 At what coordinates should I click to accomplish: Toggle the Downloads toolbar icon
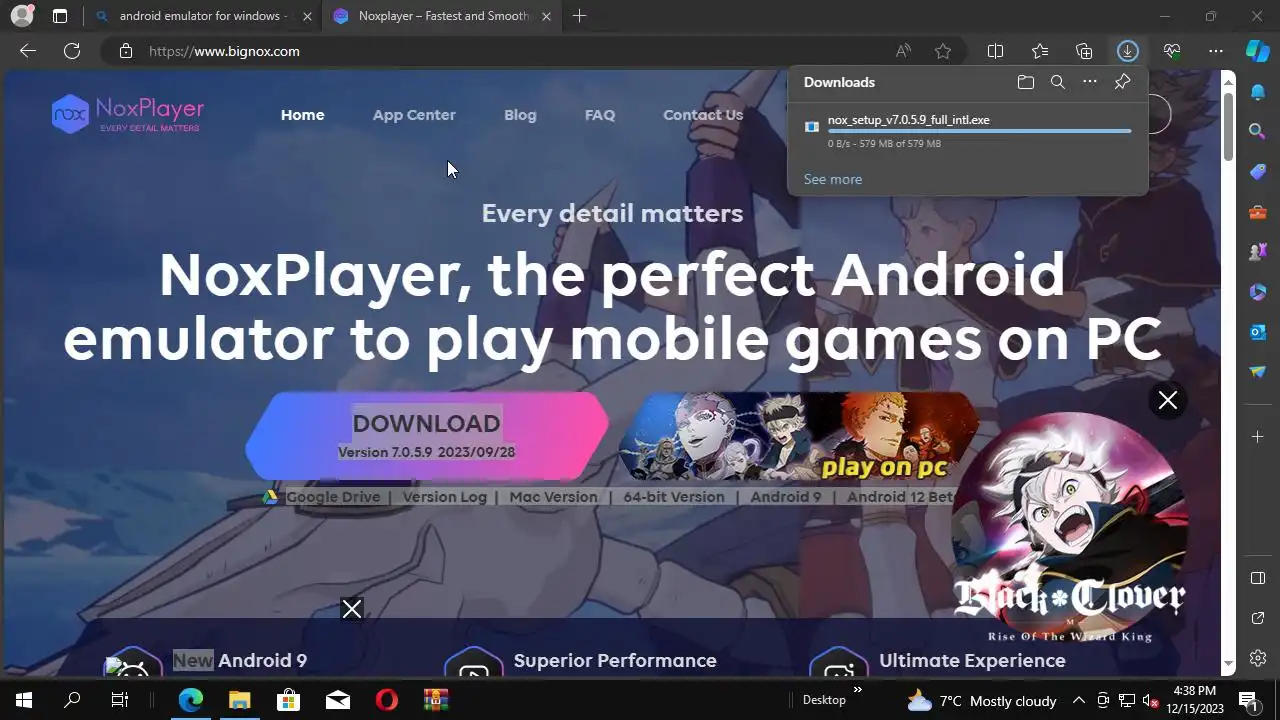click(1128, 51)
